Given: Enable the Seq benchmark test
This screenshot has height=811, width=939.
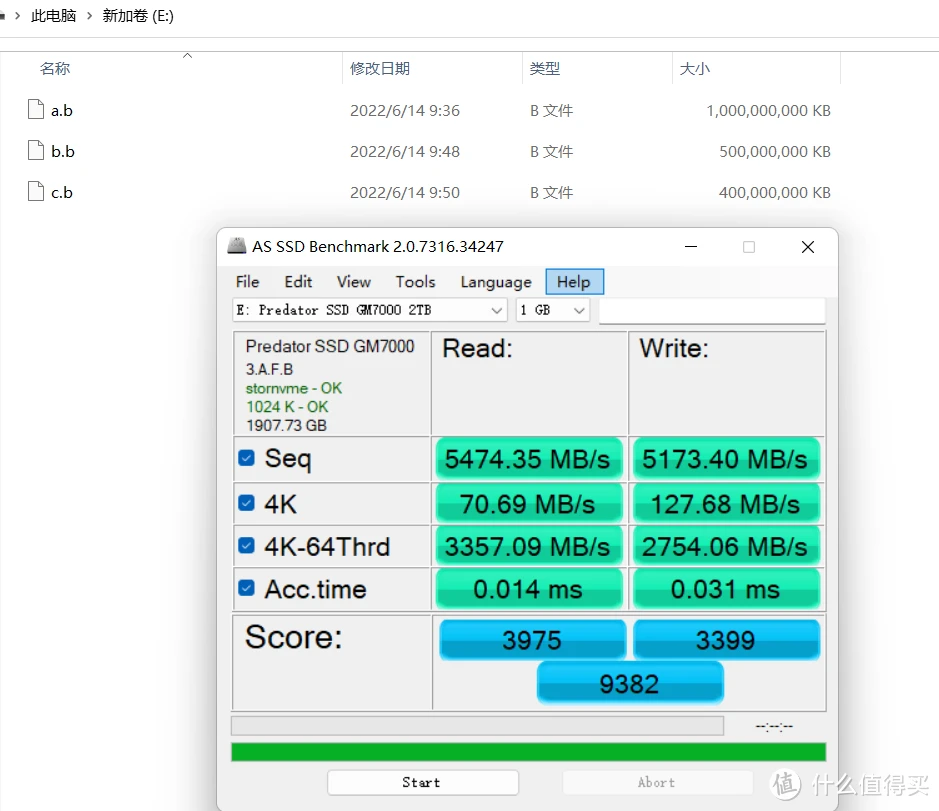Looking at the screenshot, I should tap(246, 458).
